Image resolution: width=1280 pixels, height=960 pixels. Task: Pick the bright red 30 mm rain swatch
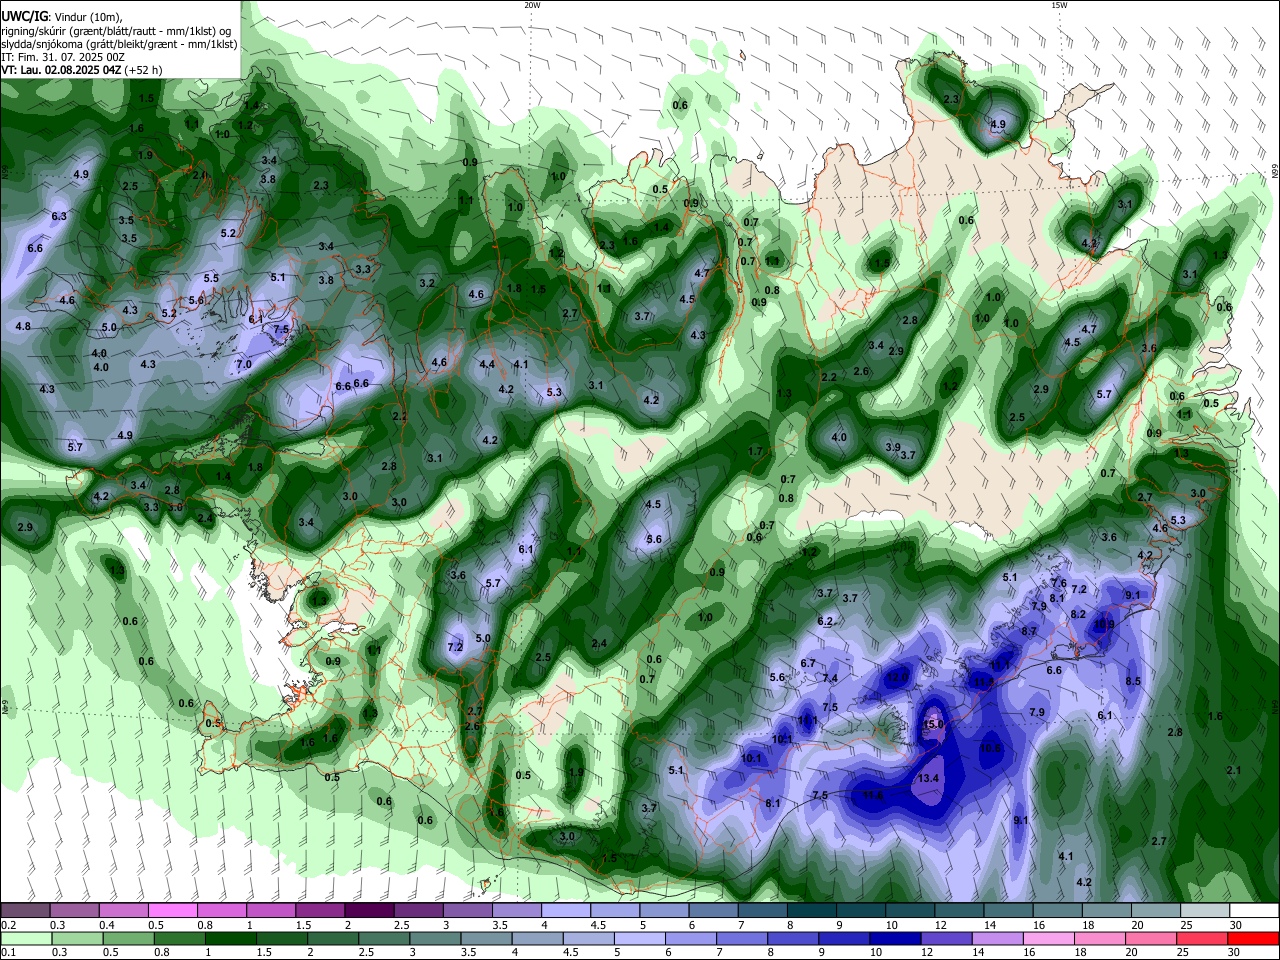point(1254,938)
